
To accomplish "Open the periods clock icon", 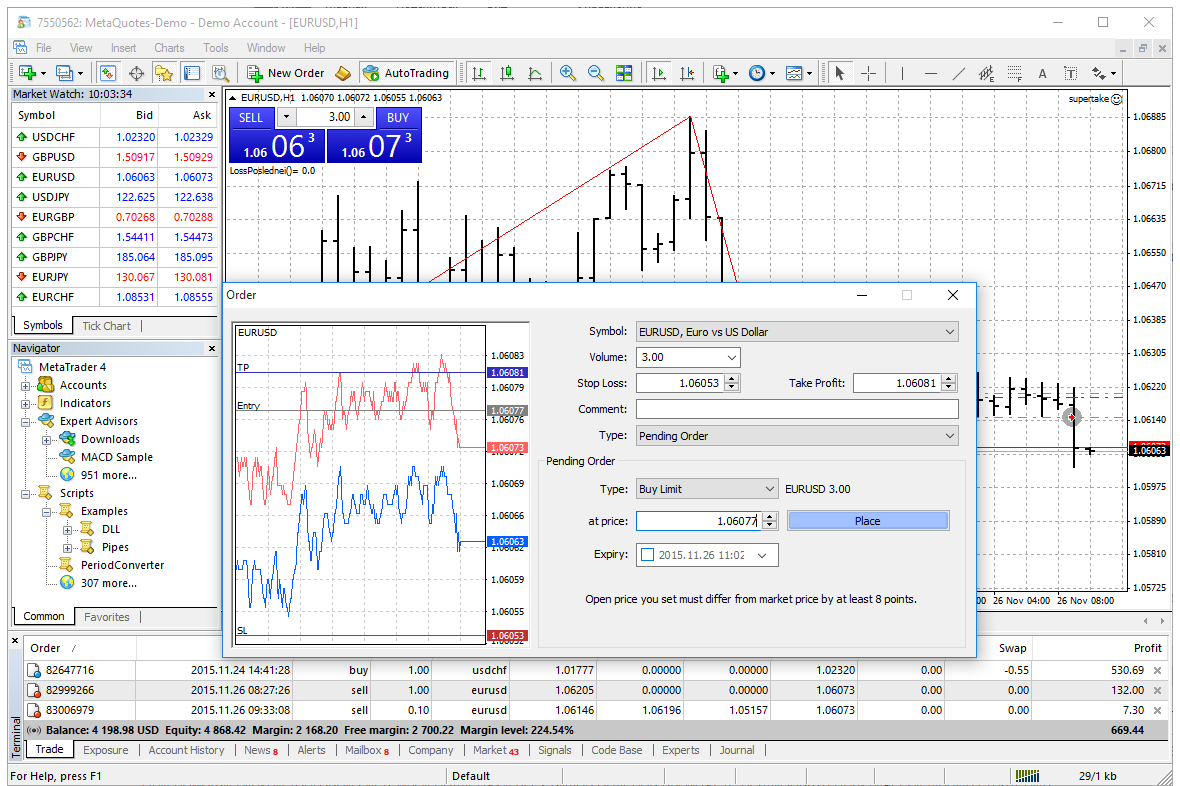I will tap(757, 73).
